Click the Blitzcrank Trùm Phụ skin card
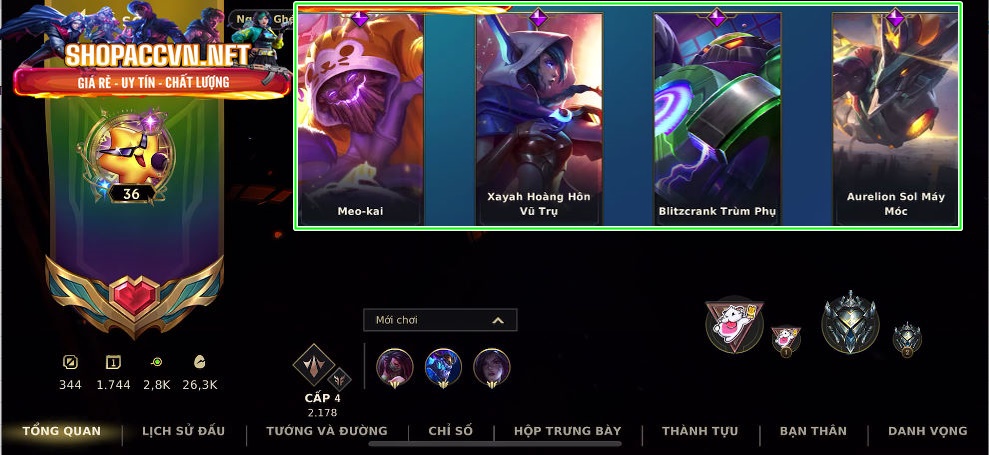This screenshot has height=455, width=989. coord(717,118)
